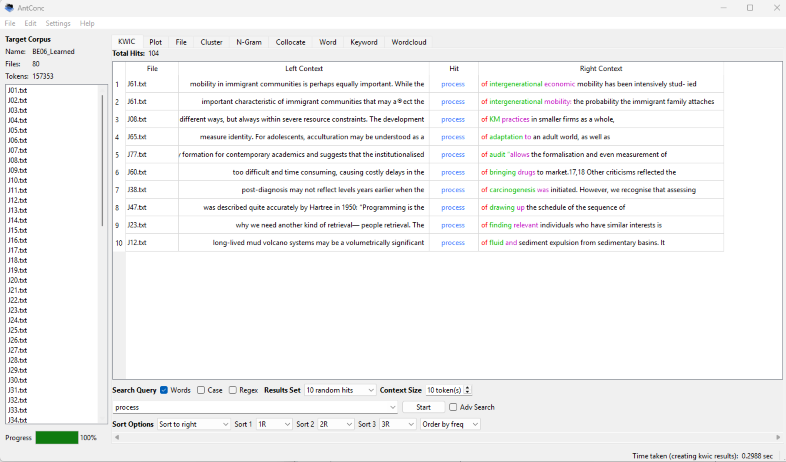Click the AntConc app icon in title bar
The width and height of the screenshot is (786, 462).
tap(9, 8)
